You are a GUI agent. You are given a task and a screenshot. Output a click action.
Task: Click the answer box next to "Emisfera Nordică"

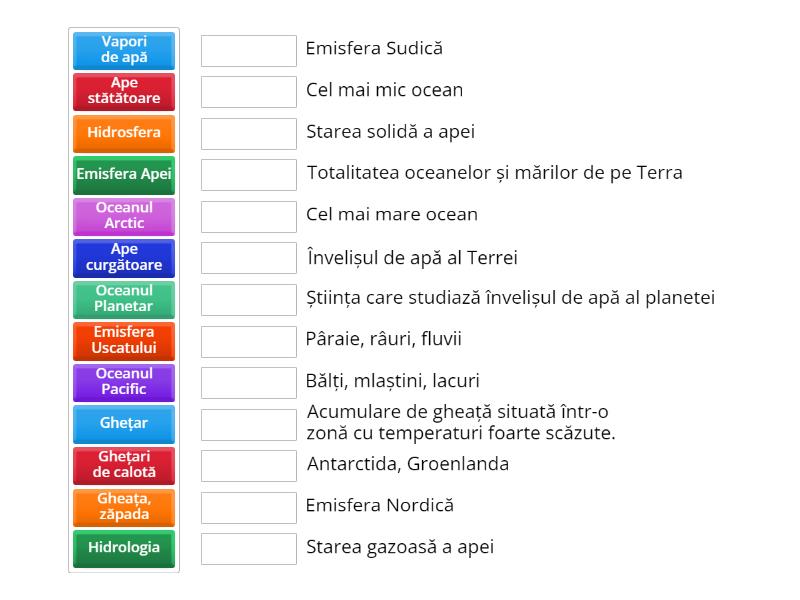(248, 506)
